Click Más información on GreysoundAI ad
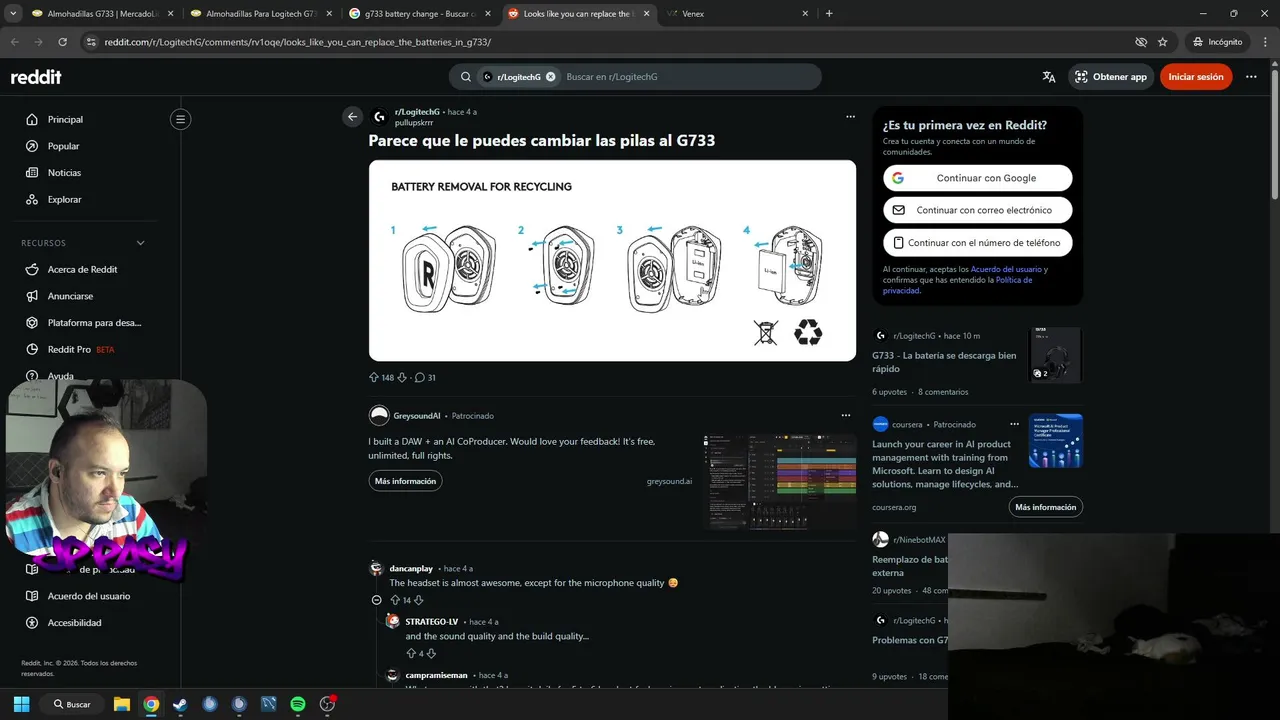1280x720 pixels. (405, 481)
